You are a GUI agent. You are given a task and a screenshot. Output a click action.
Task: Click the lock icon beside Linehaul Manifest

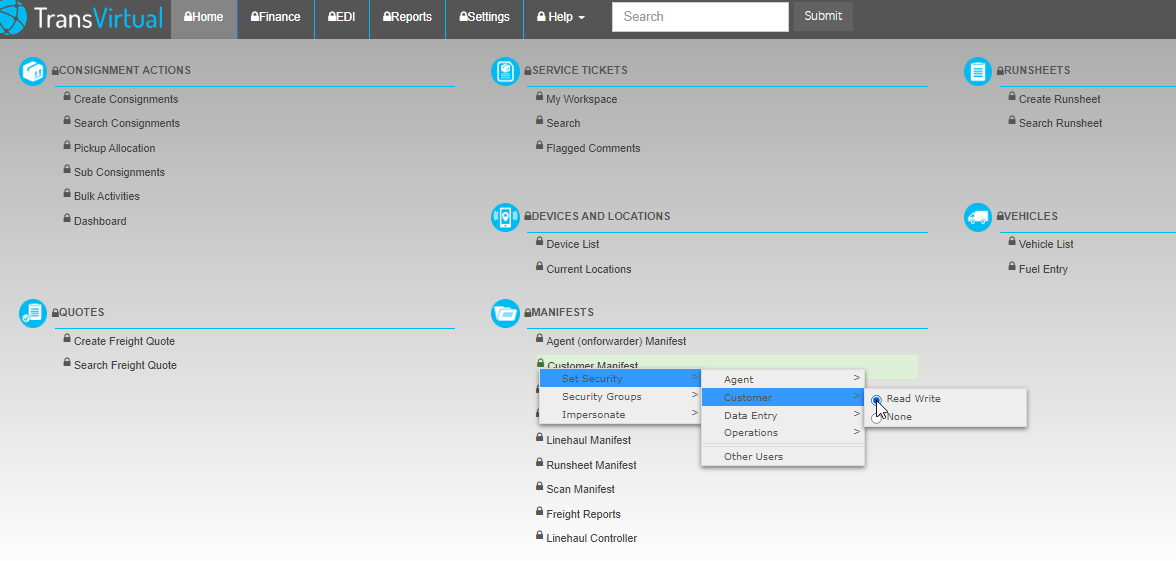(539, 437)
